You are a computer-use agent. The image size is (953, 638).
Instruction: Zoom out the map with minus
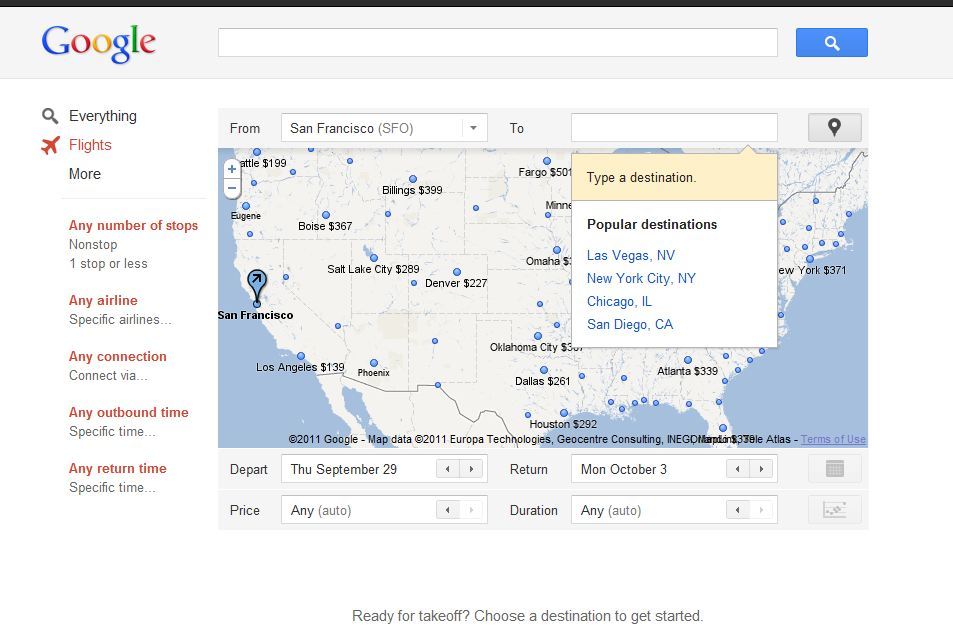pyautogui.click(x=232, y=188)
